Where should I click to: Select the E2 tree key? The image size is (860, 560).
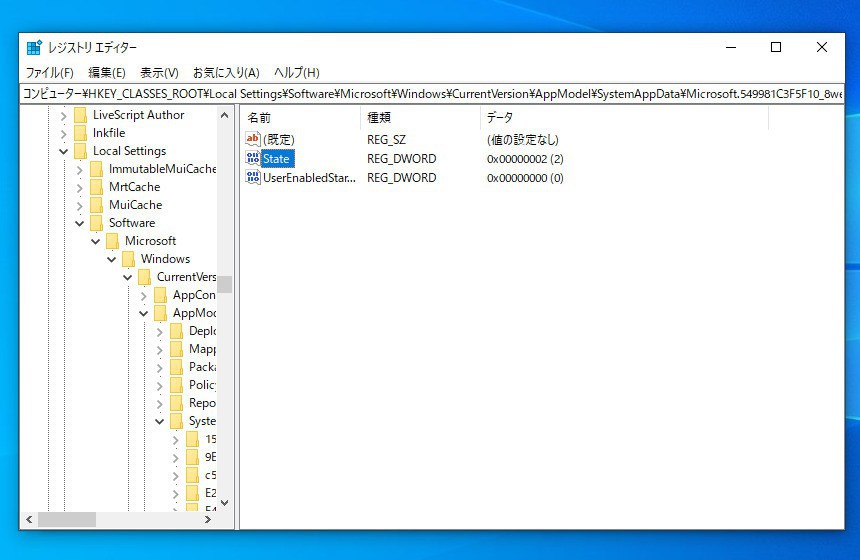211,493
